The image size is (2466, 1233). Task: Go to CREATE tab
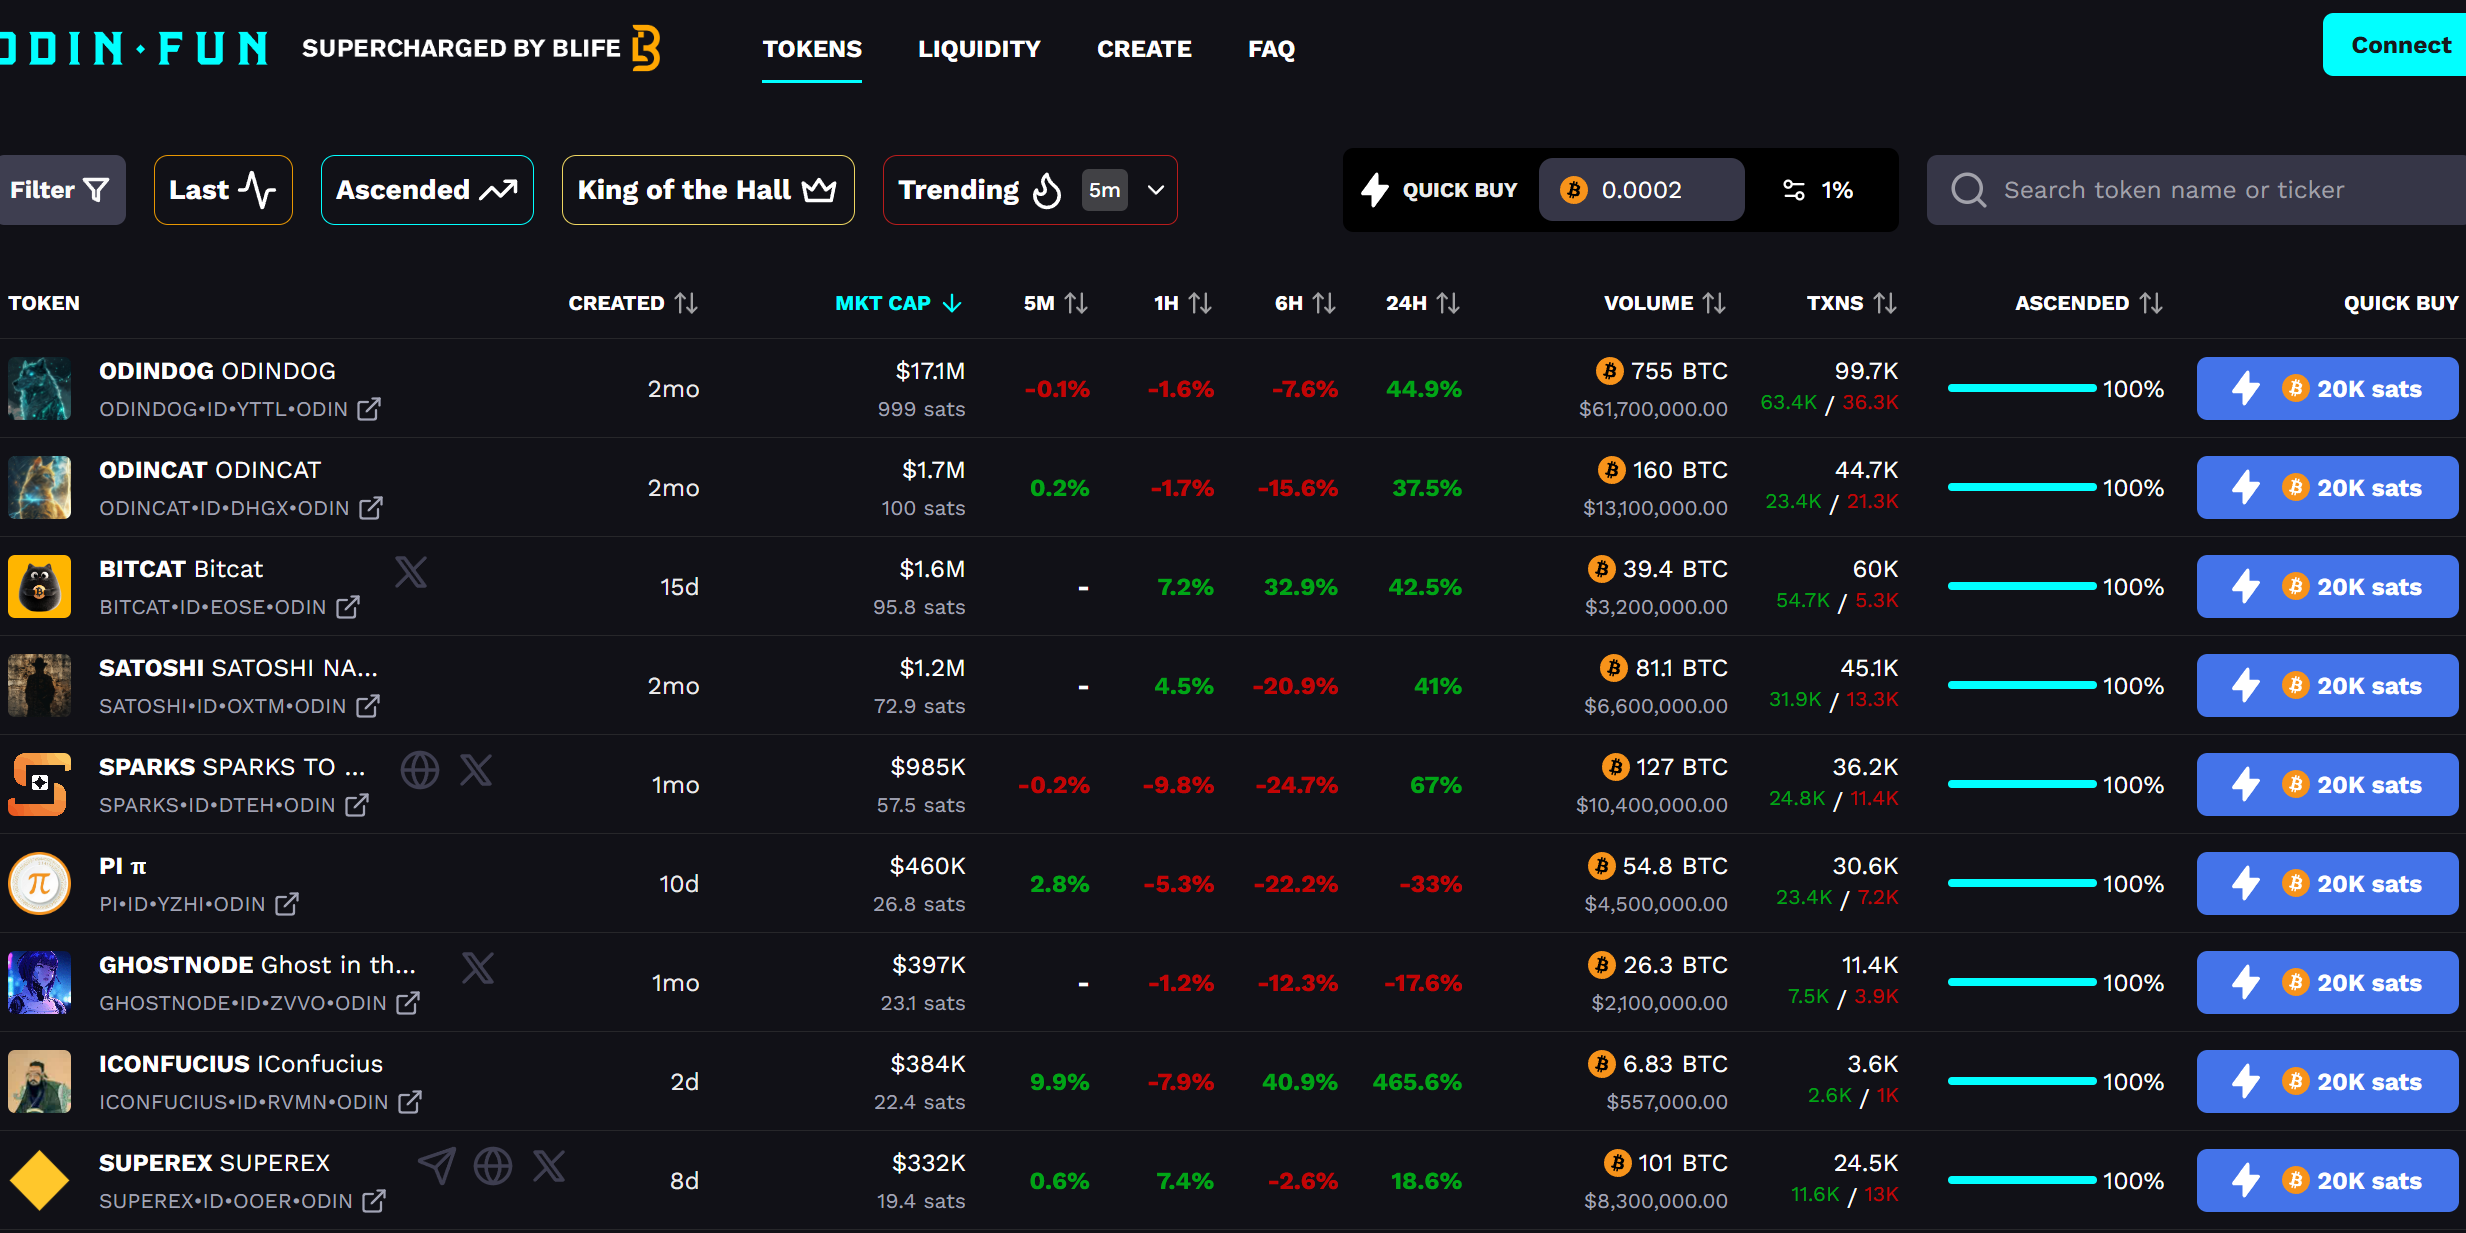click(1144, 49)
